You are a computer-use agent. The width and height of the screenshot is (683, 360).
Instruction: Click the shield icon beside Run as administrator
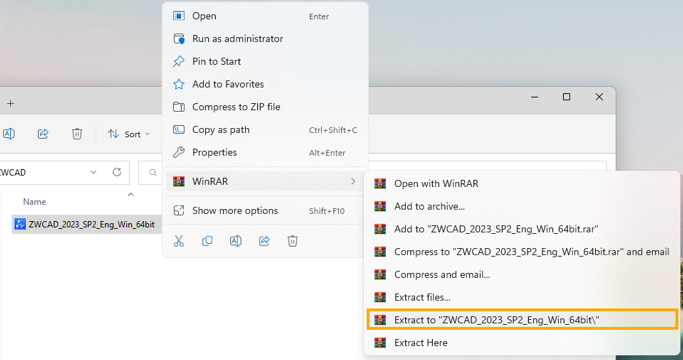click(x=179, y=39)
